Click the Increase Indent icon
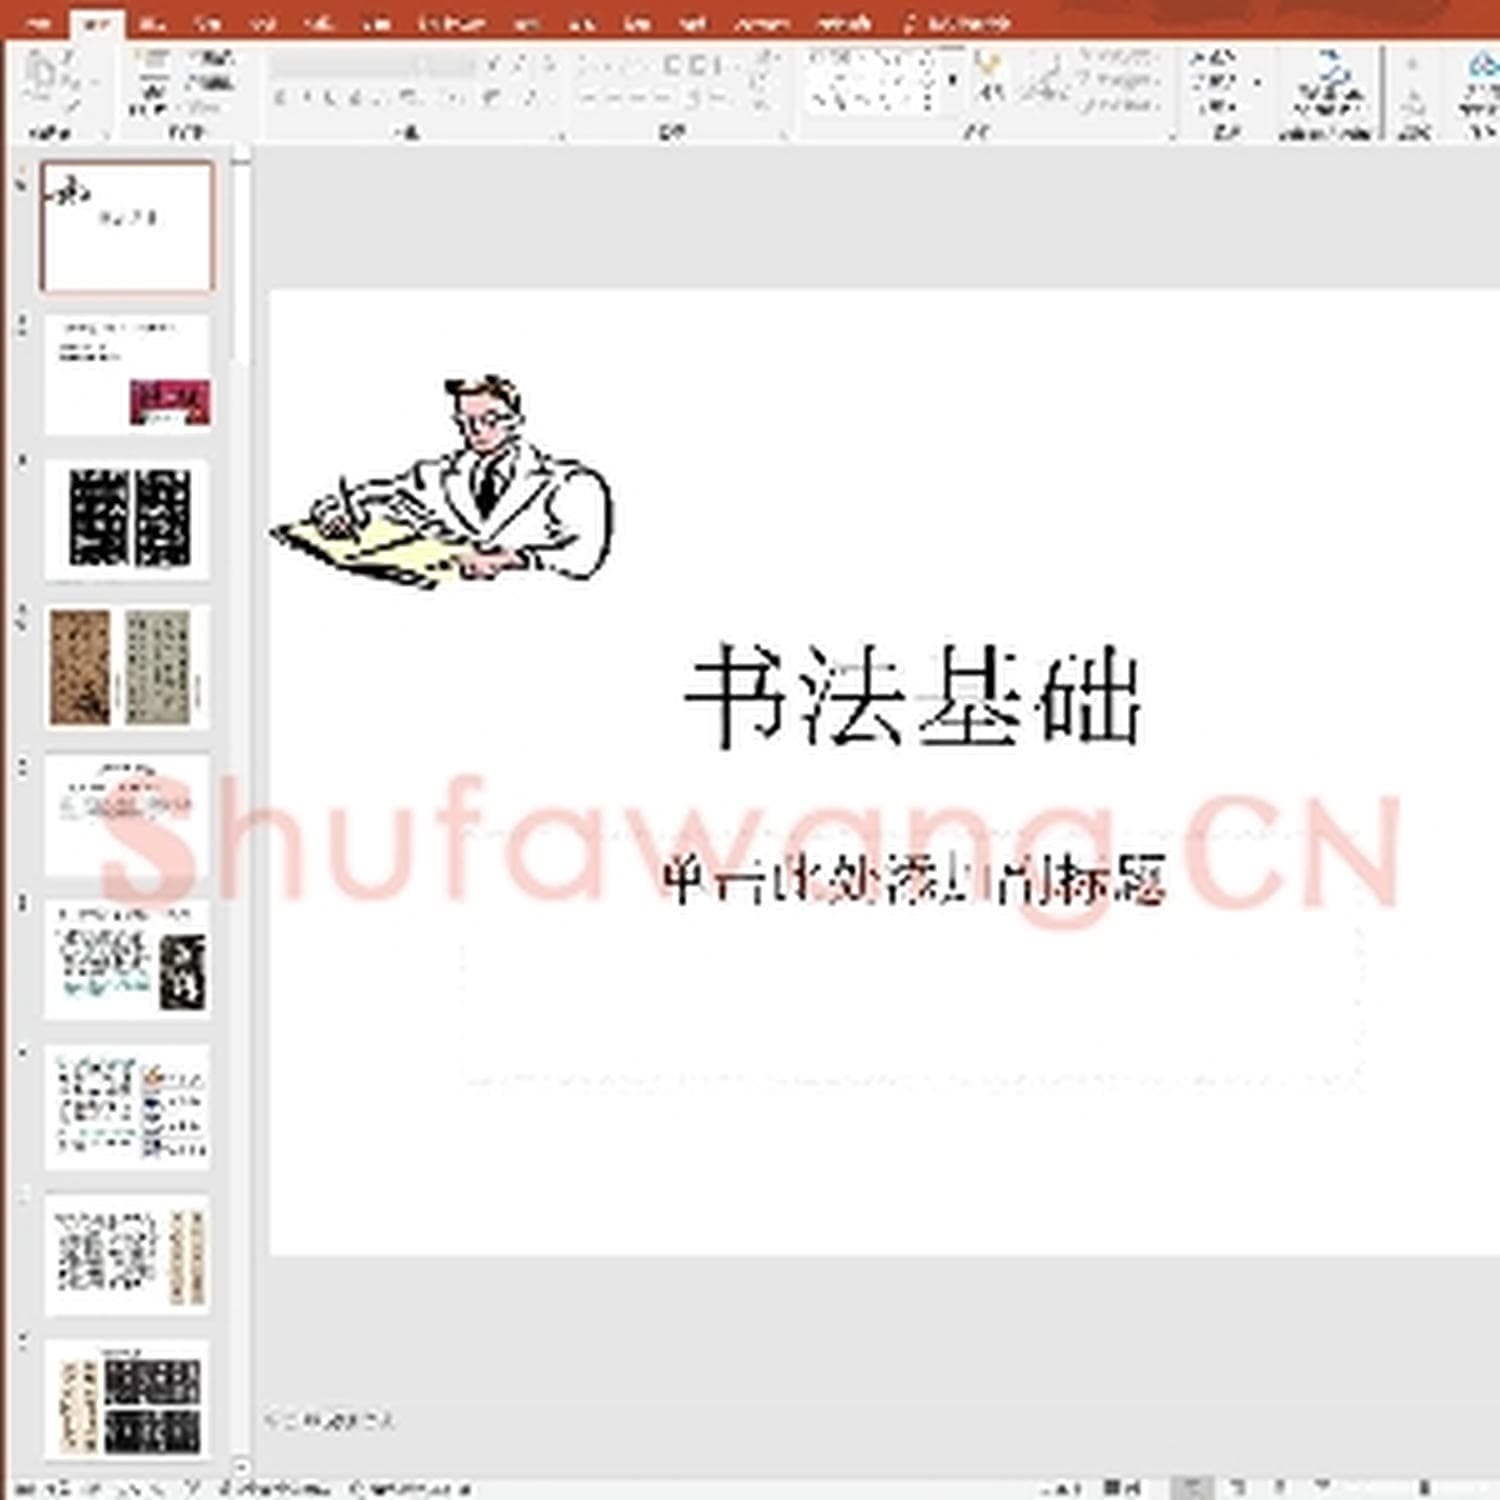This screenshot has width=1500, height=1500. coord(697,64)
